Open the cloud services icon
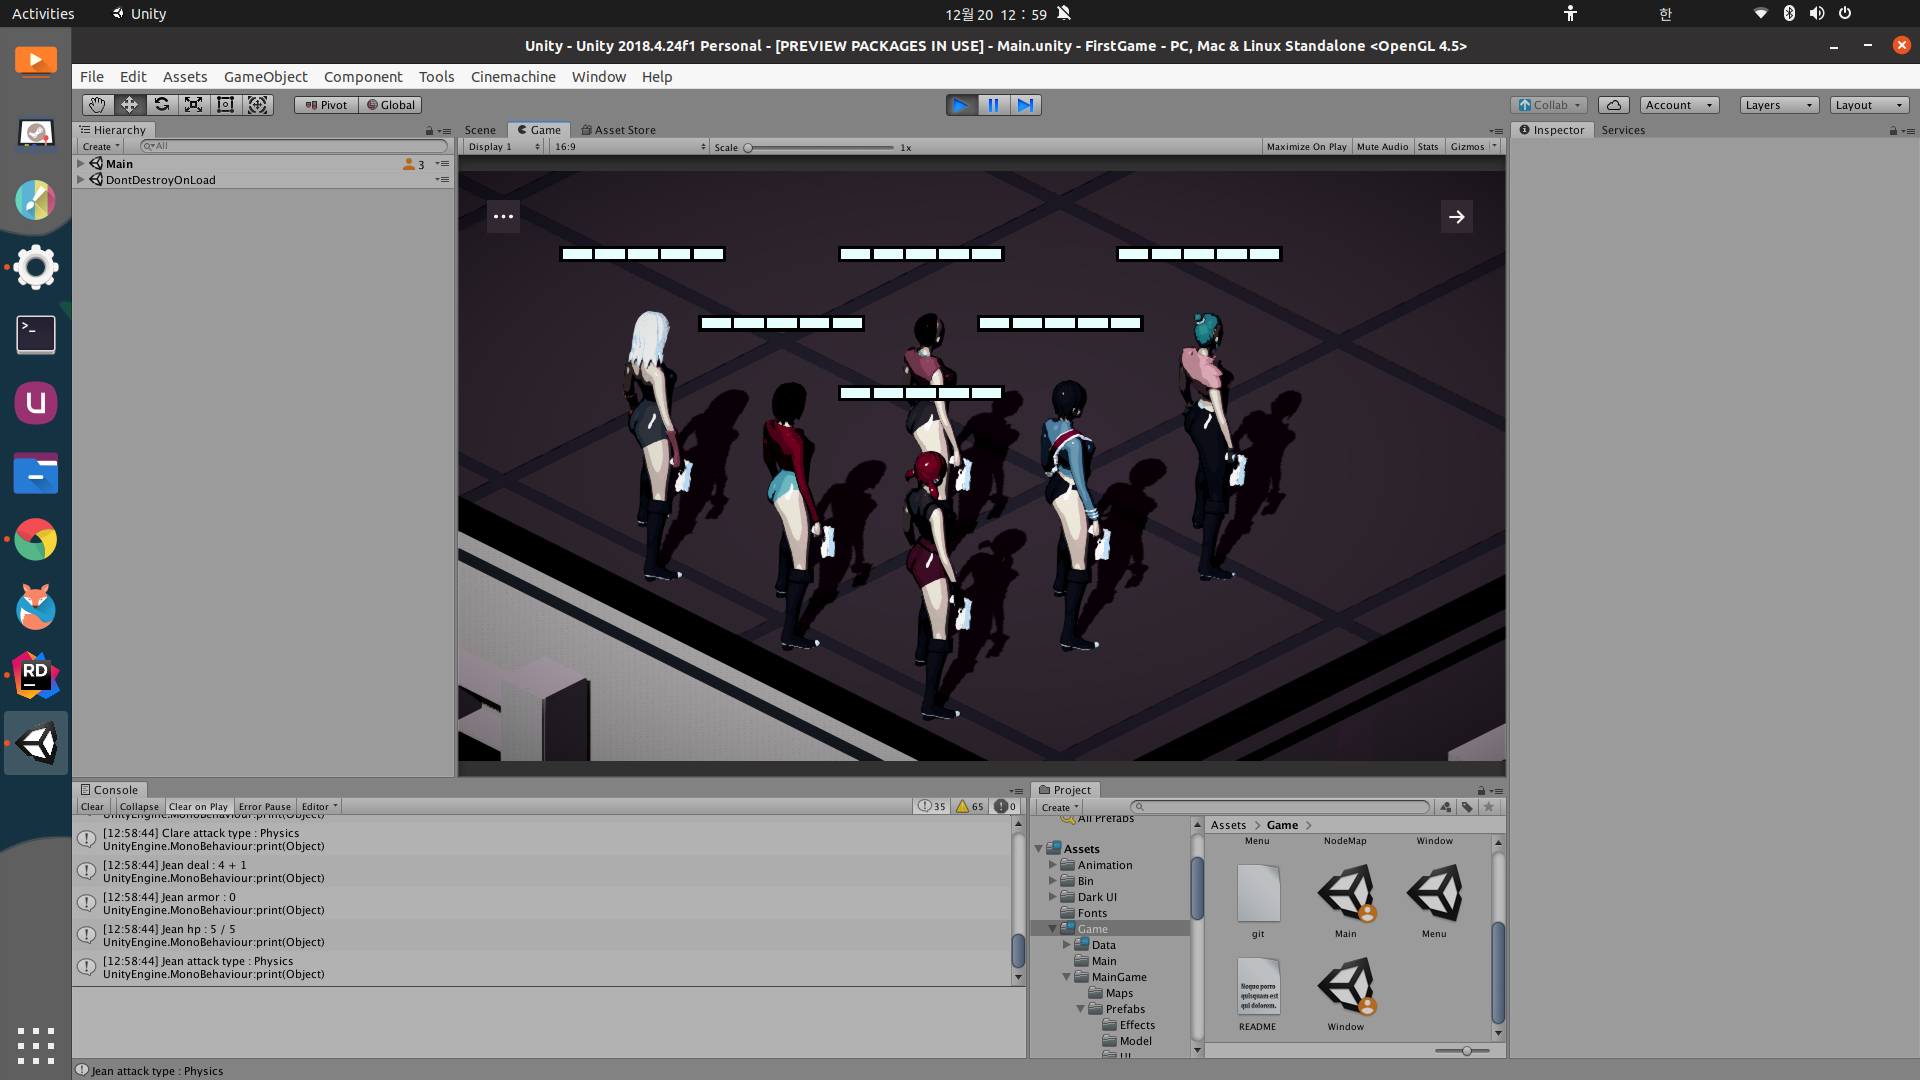 pyautogui.click(x=1613, y=105)
